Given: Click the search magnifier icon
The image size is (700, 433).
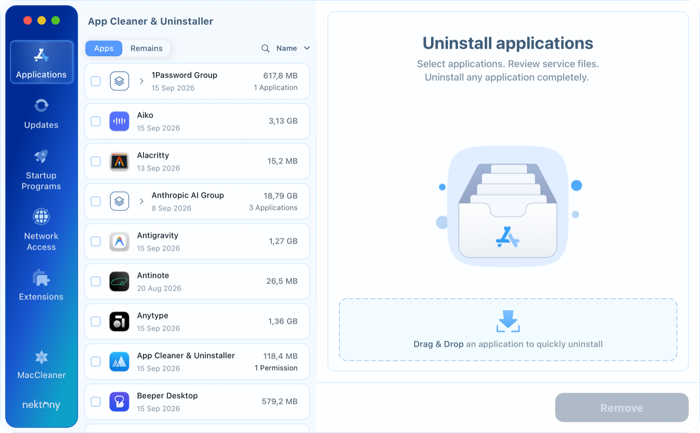Looking at the screenshot, I should [x=265, y=48].
